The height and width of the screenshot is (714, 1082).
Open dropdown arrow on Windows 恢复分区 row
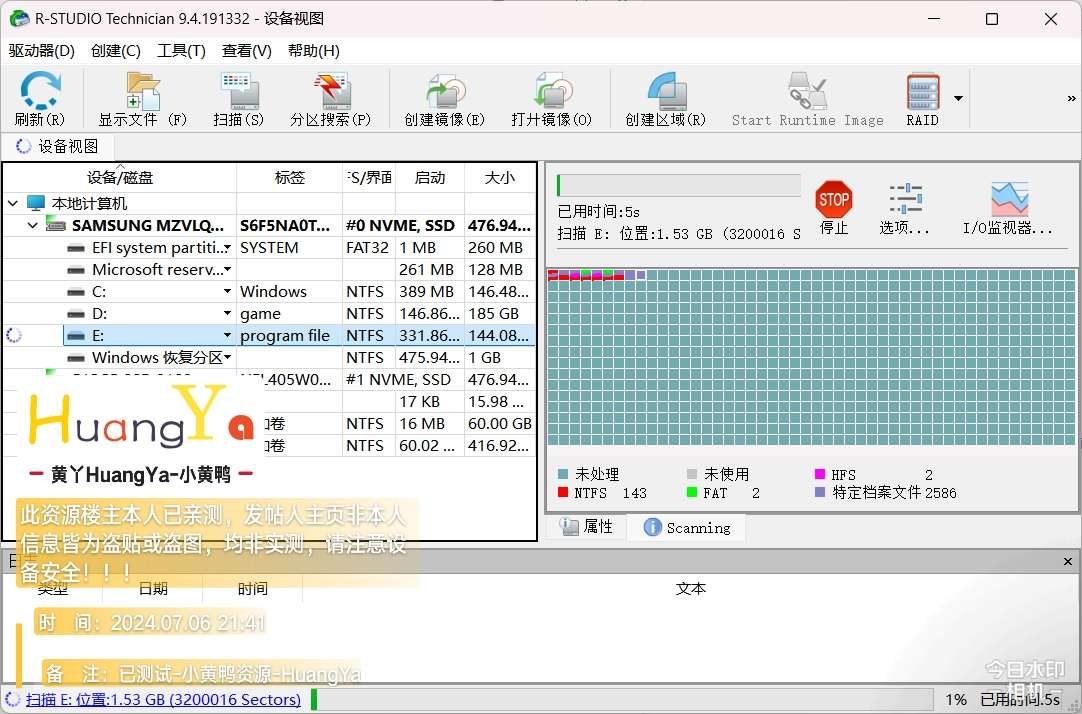228,358
